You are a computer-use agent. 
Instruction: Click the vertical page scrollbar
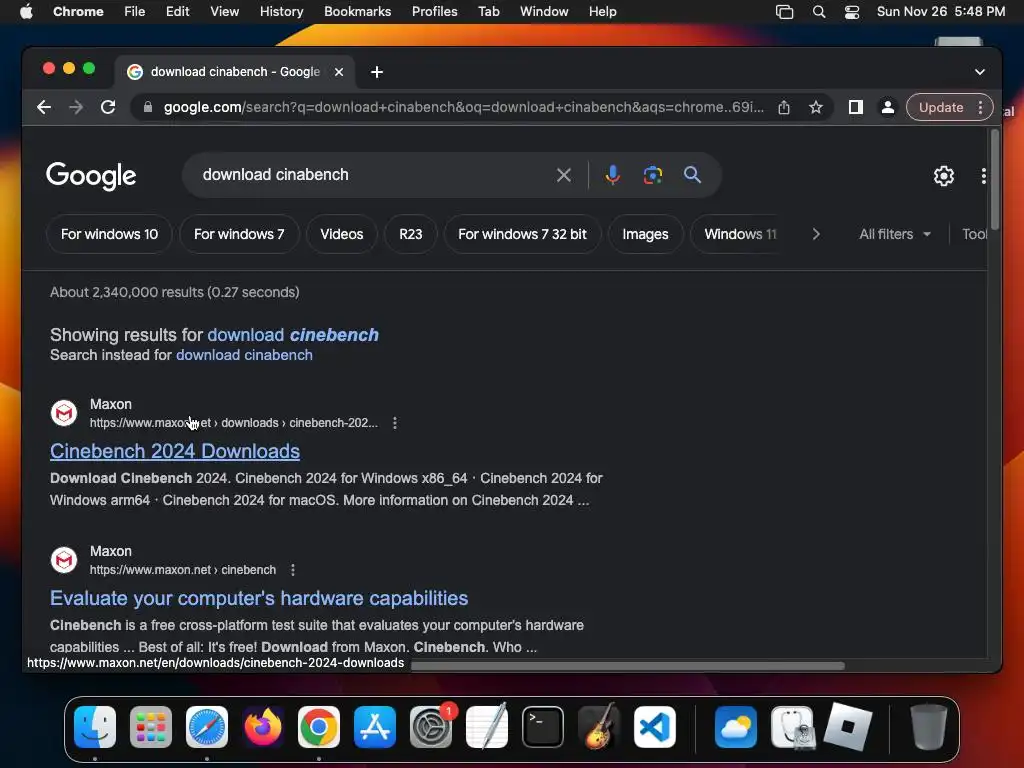pyautogui.click(x=995, y=180)
